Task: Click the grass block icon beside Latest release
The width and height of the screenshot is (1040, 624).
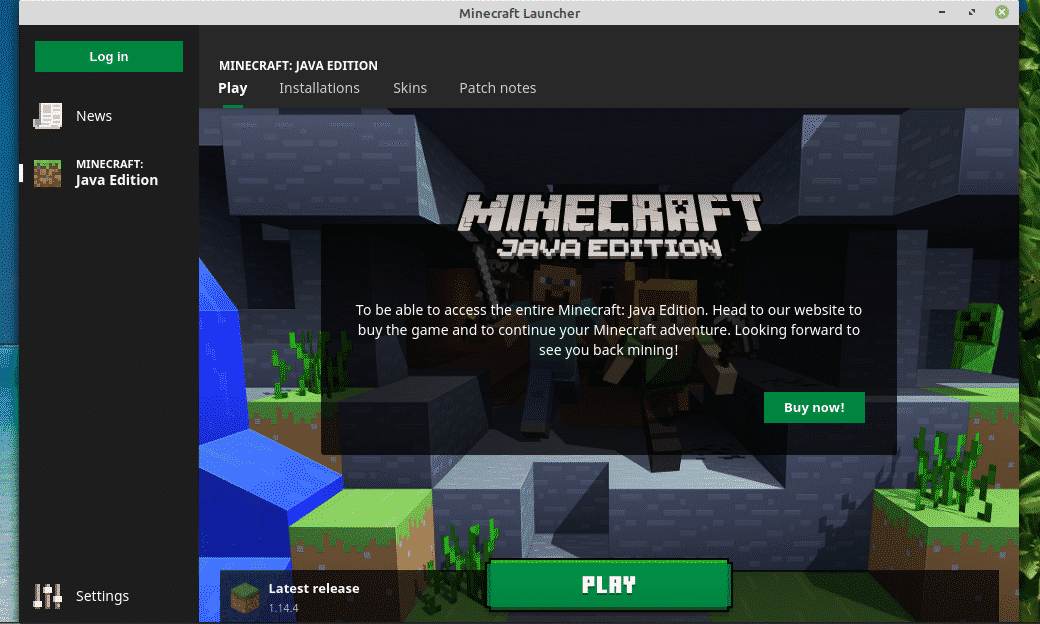Action: coord(244,597)
